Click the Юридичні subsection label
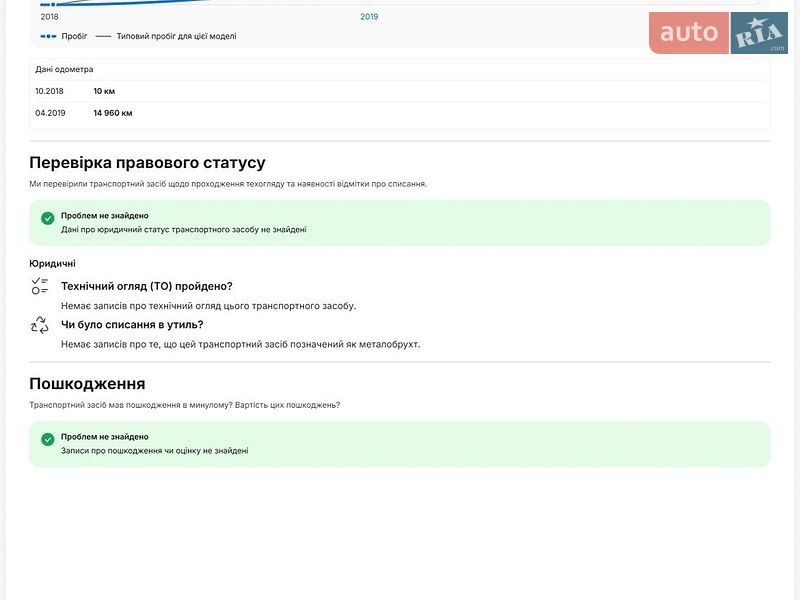800x600 pixels. [x=52, y=264]
